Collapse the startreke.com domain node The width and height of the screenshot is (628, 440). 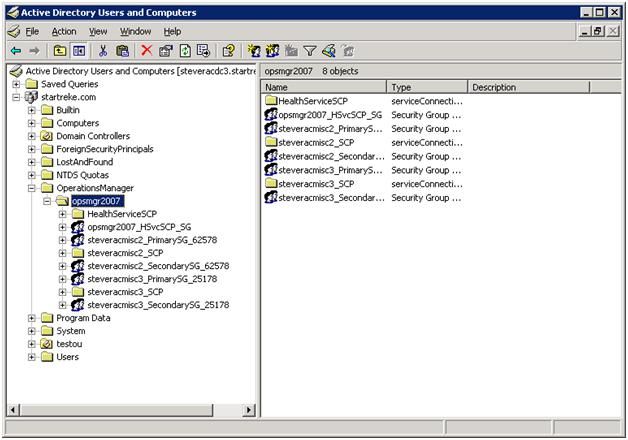(16, 97)
